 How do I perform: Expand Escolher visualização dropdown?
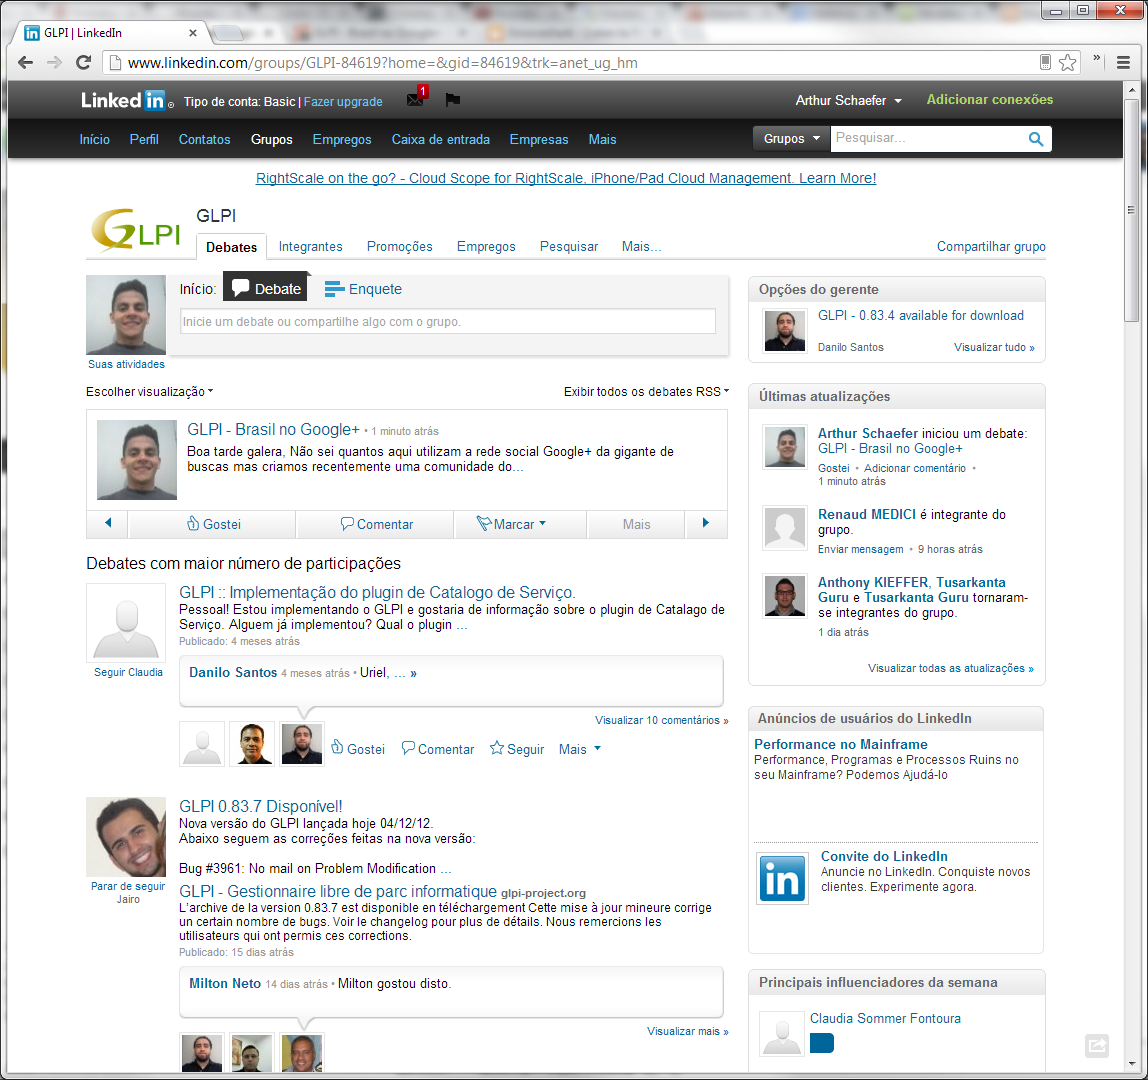[x=149, y=392]
